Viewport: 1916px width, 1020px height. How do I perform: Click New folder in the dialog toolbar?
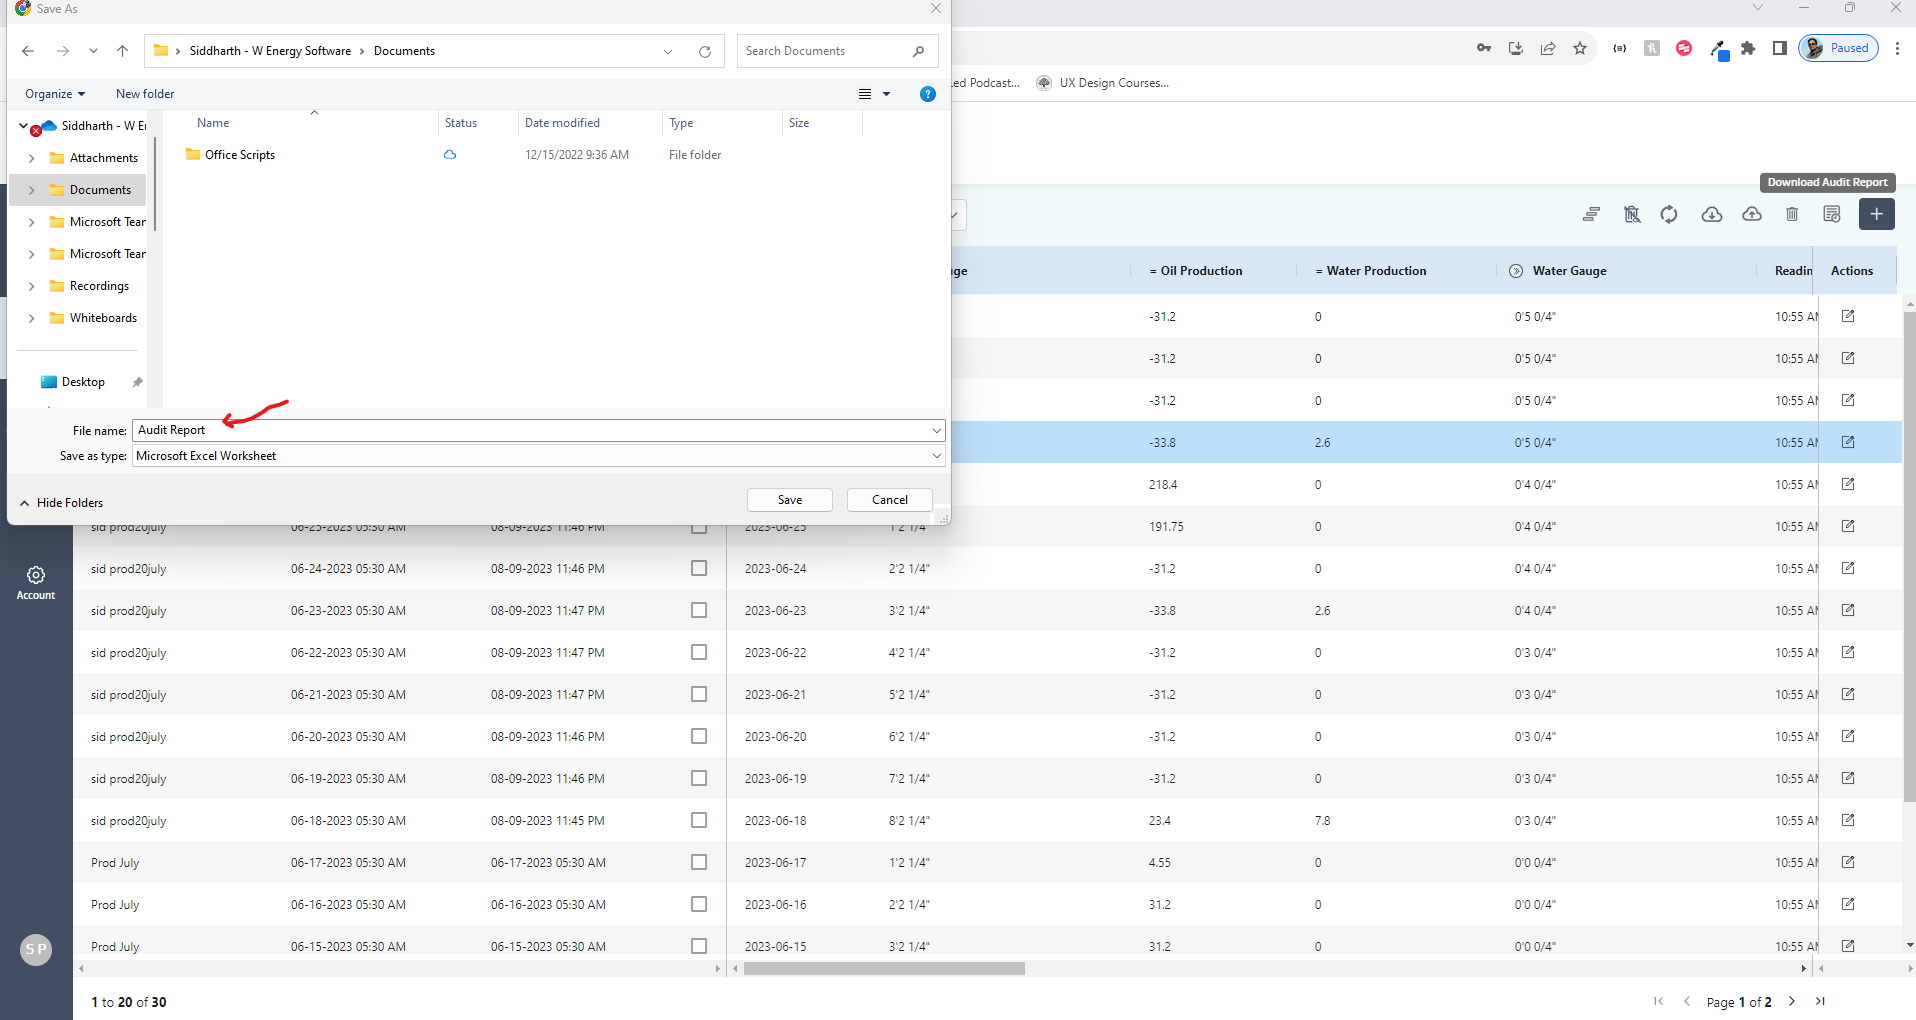(145, 94)
